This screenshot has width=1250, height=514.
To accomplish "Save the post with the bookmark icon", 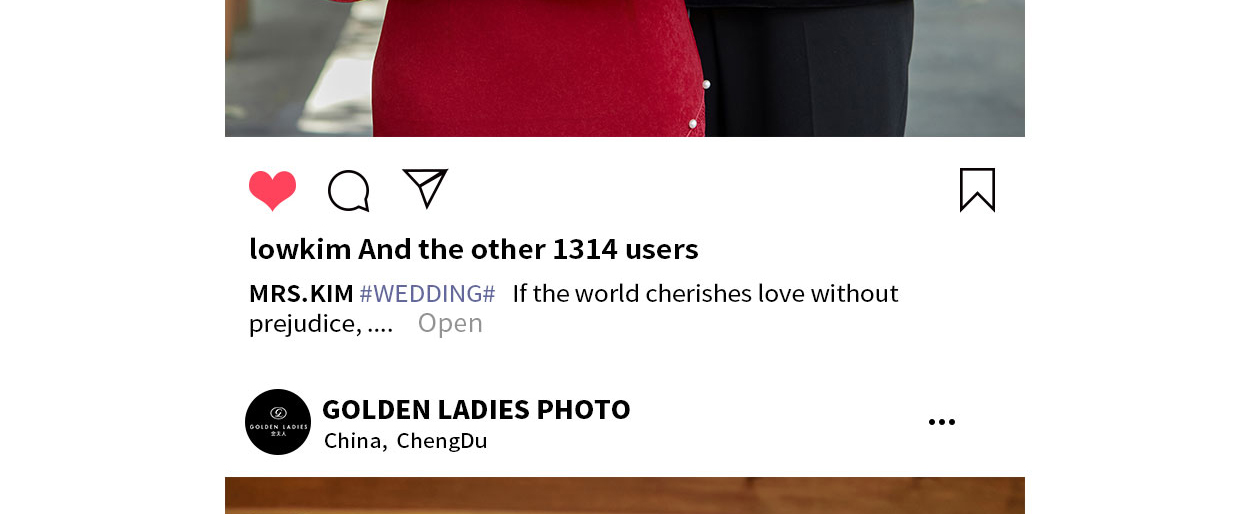I will tap(977, 190).
